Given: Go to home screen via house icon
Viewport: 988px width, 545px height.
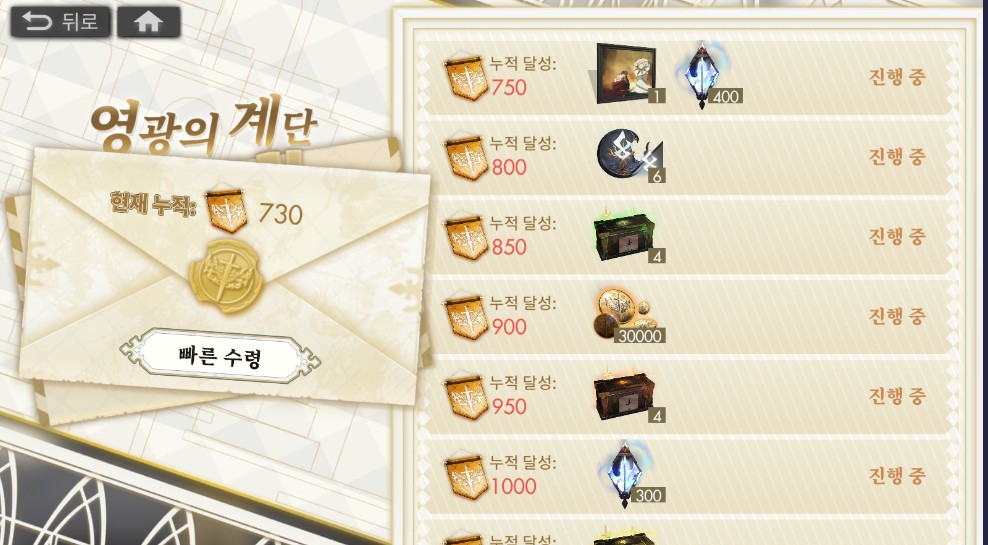Looking at the screenshot, I should tap(149, 21).
